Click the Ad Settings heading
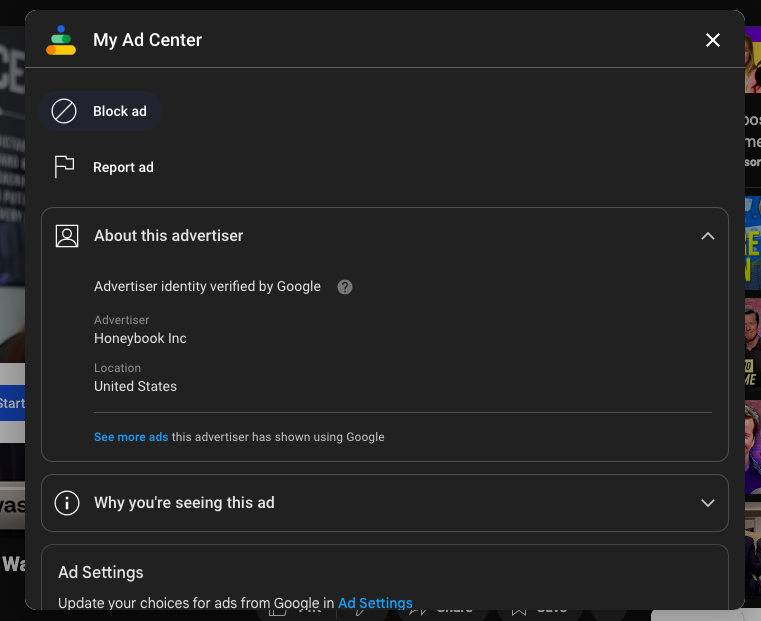761x621 pixels. pyautogui.click(x=101, y=572)
